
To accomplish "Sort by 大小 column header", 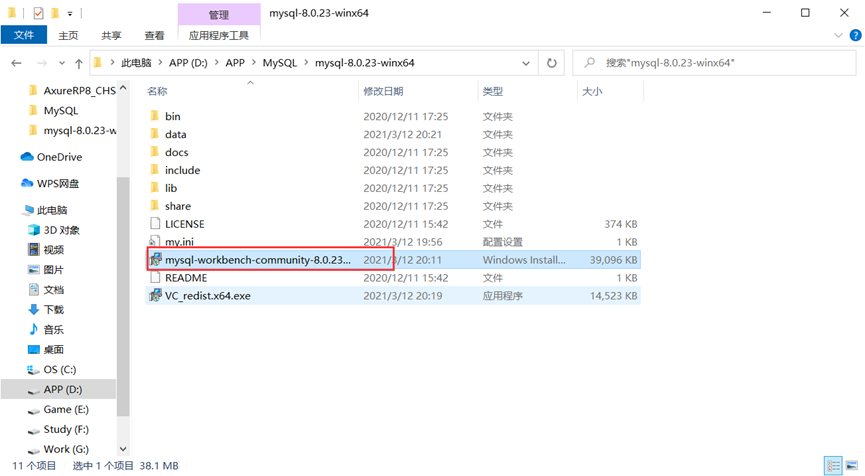I will tap(592, 91).
